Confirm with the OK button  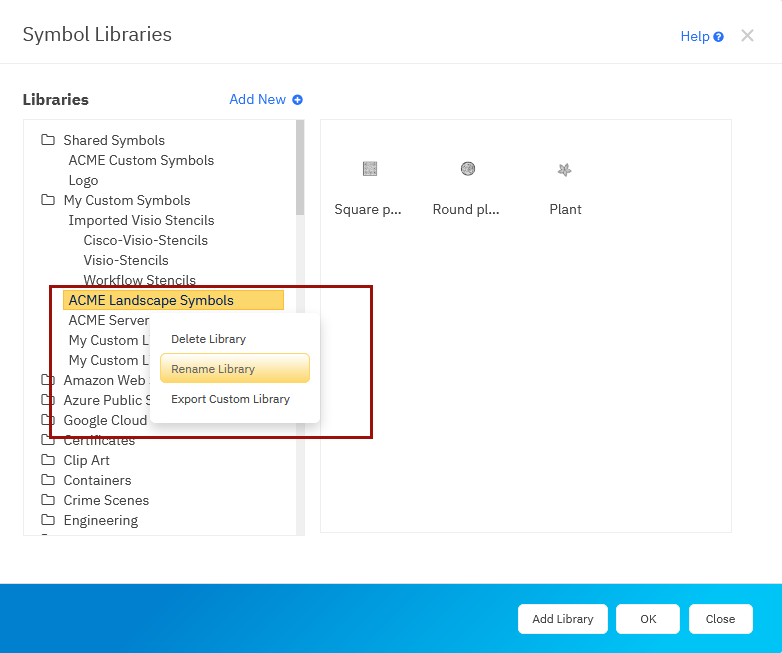point(648,619)
